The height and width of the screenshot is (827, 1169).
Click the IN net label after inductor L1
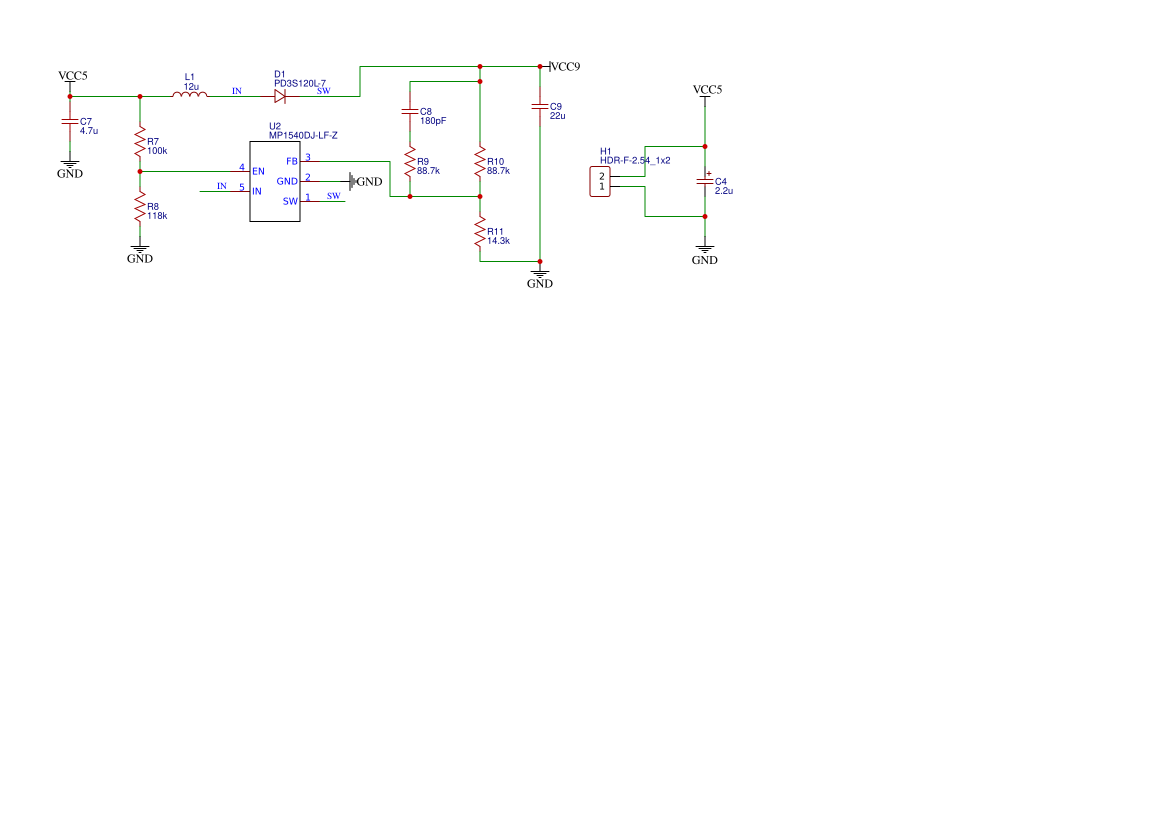pyautogui.click(x=236, y=91)
